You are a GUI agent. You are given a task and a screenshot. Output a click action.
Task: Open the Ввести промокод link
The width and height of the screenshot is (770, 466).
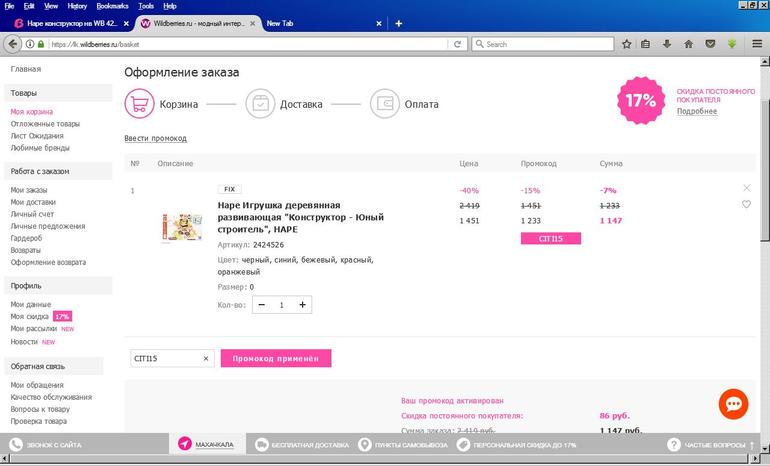(x=155, y=138)
